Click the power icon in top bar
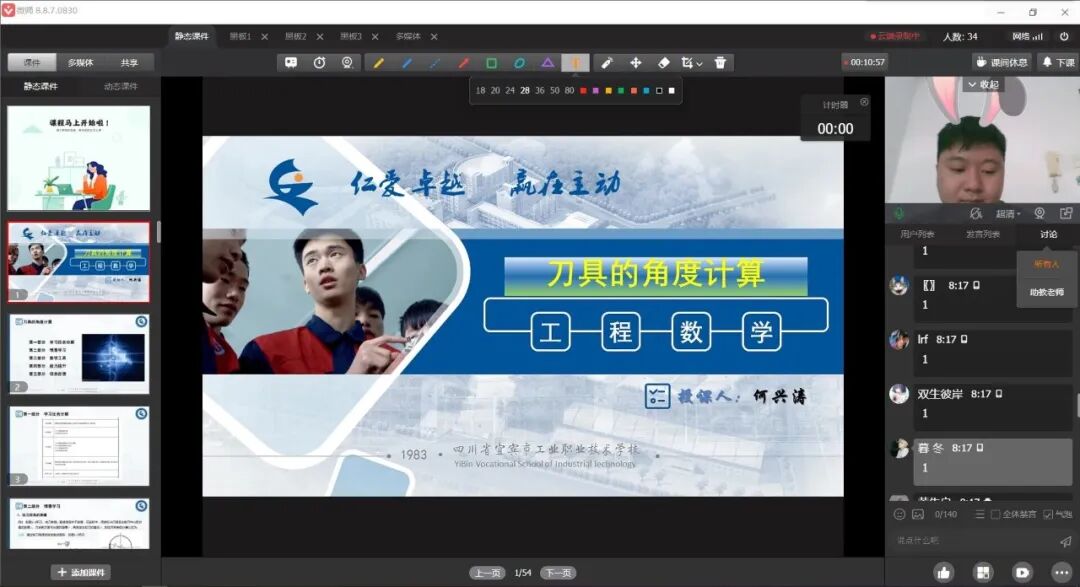Screen dimensions: 1080x587 tap(1064, 36)
